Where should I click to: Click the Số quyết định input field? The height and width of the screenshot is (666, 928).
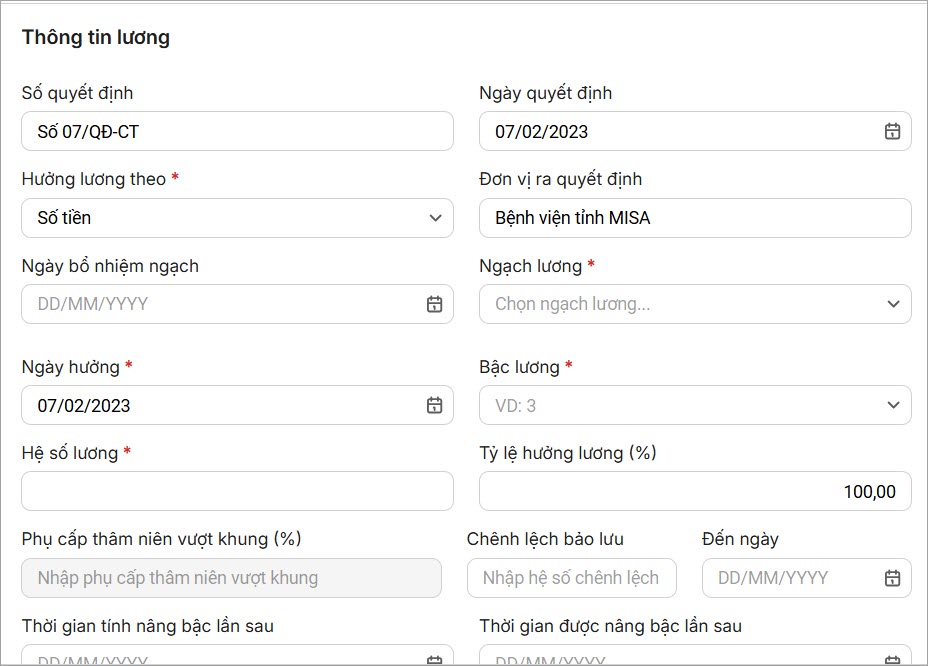click(x=237, y=131)
